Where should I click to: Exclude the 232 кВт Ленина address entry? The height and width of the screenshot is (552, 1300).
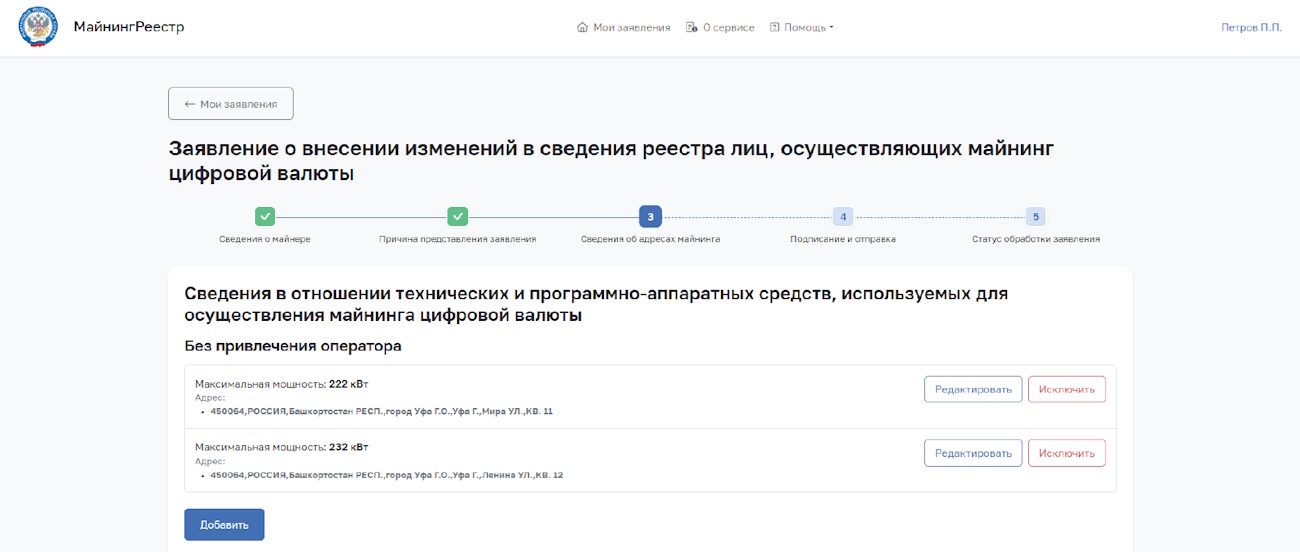pos(1067,453)
